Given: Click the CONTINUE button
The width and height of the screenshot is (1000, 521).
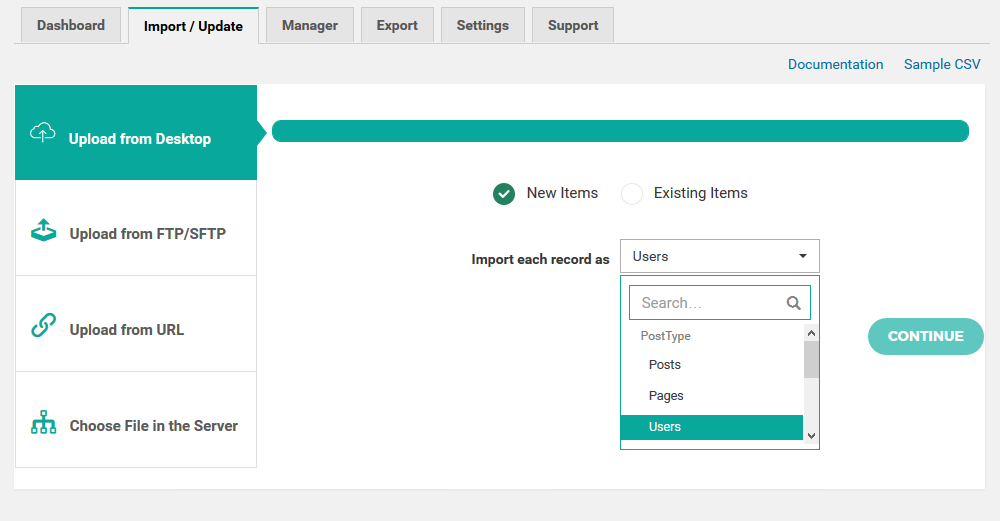Looking at the screenshot, I should point(925,336).
